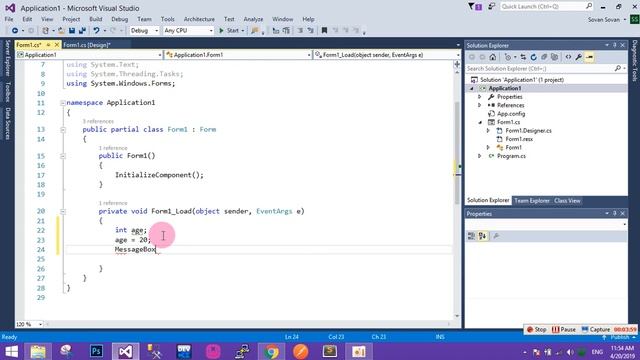Image resolution: width=640 pixels, height=360 pixels.
Task: Expand the Properties node in Solution Explorer
Action: point(480,97)
